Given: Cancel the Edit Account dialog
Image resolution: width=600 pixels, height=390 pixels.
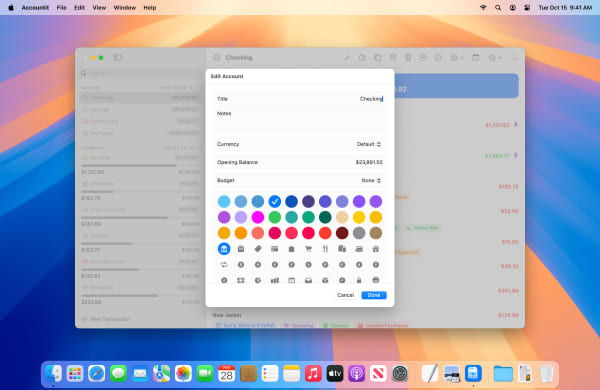Looking at the screenshot, I should (346, 295).
